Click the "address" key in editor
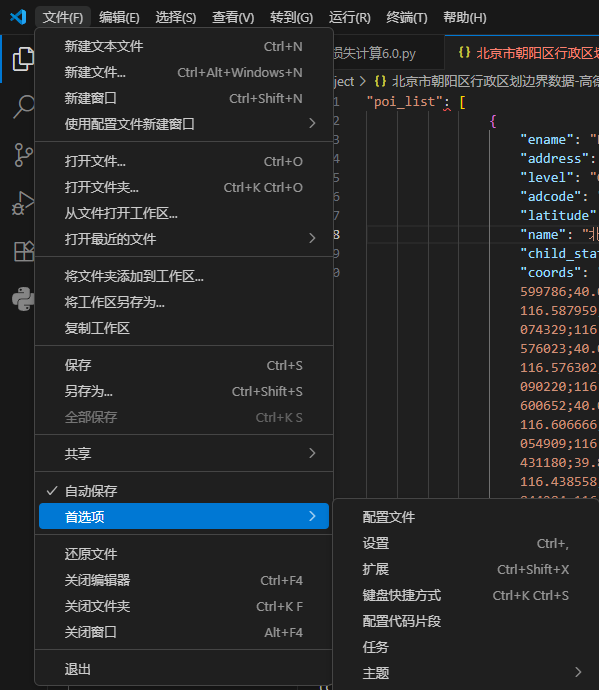 pyautogui.click(x=555, y=158)
